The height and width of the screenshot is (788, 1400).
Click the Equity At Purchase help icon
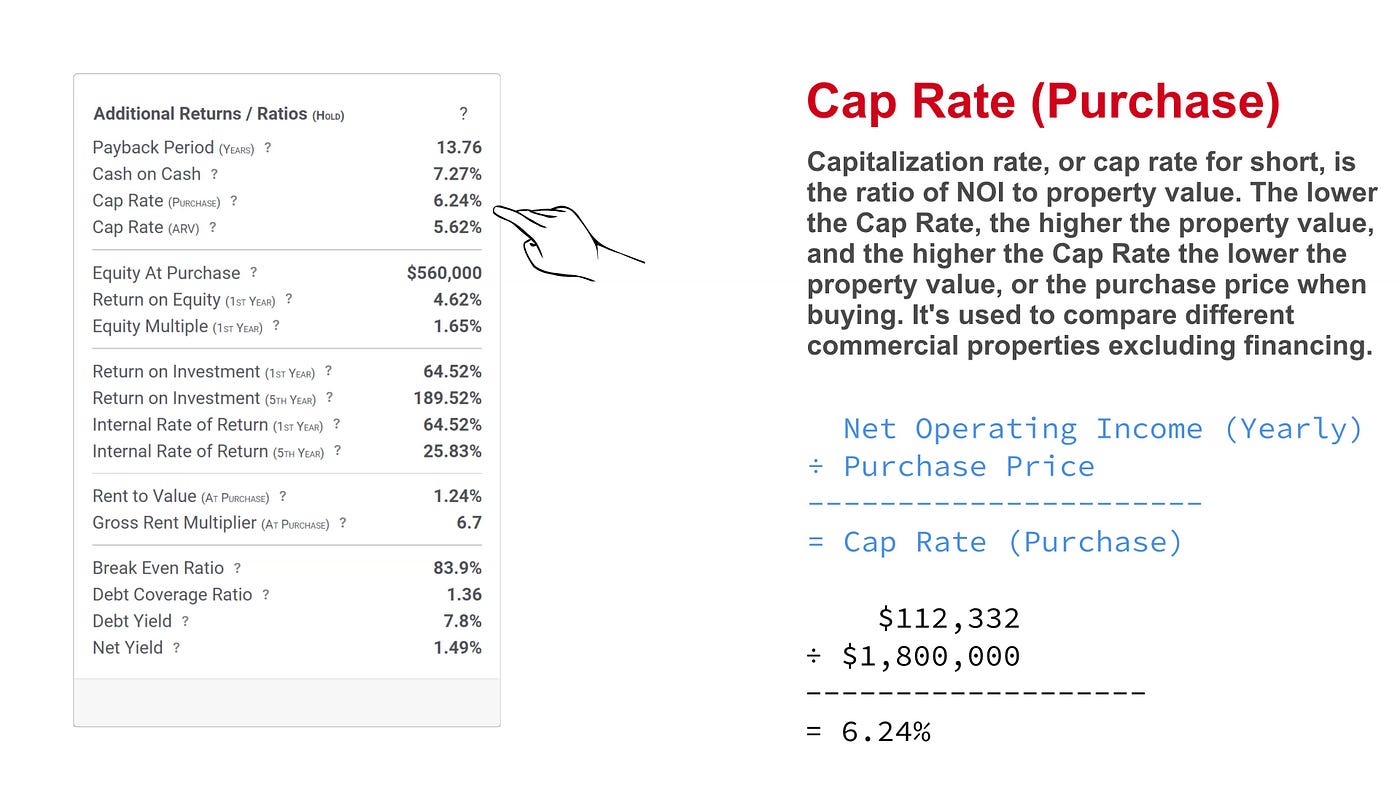point(253,272)
